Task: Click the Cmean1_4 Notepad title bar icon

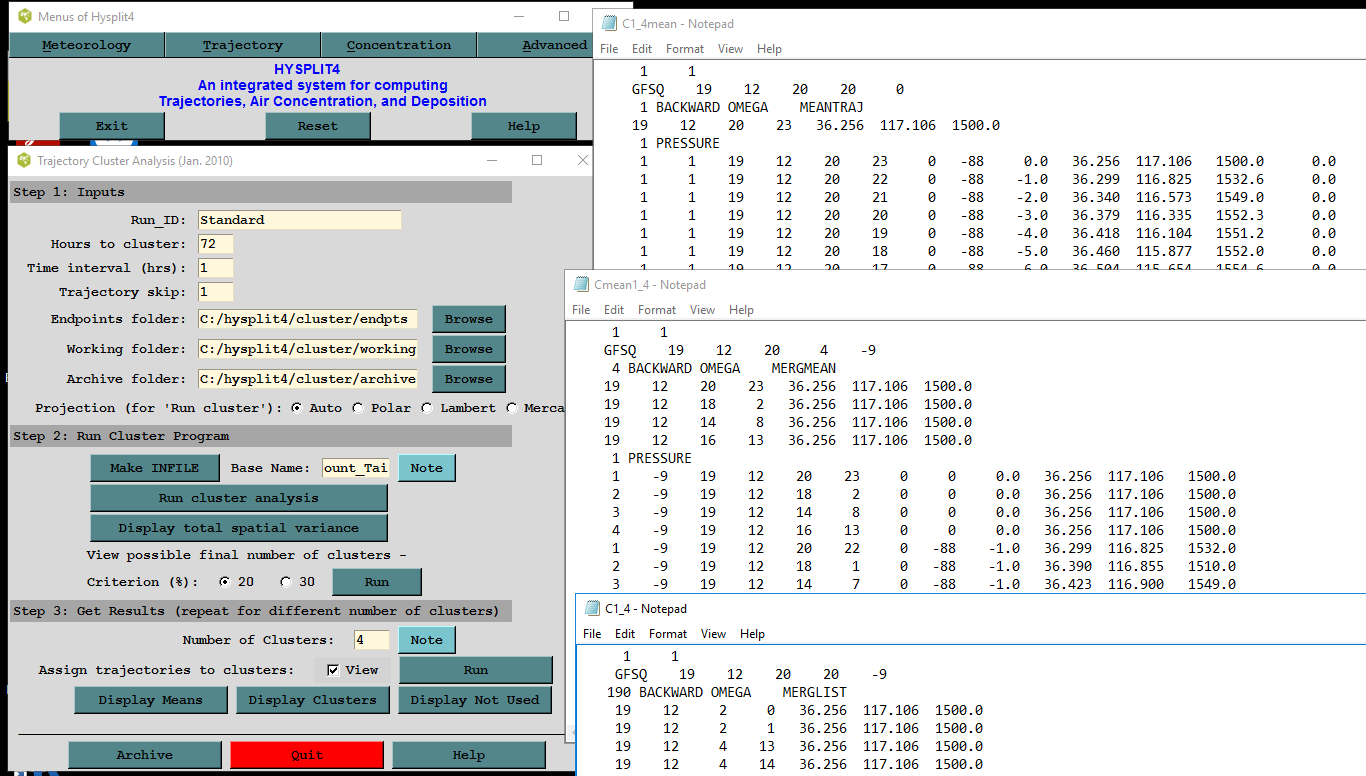Action: 581,285
